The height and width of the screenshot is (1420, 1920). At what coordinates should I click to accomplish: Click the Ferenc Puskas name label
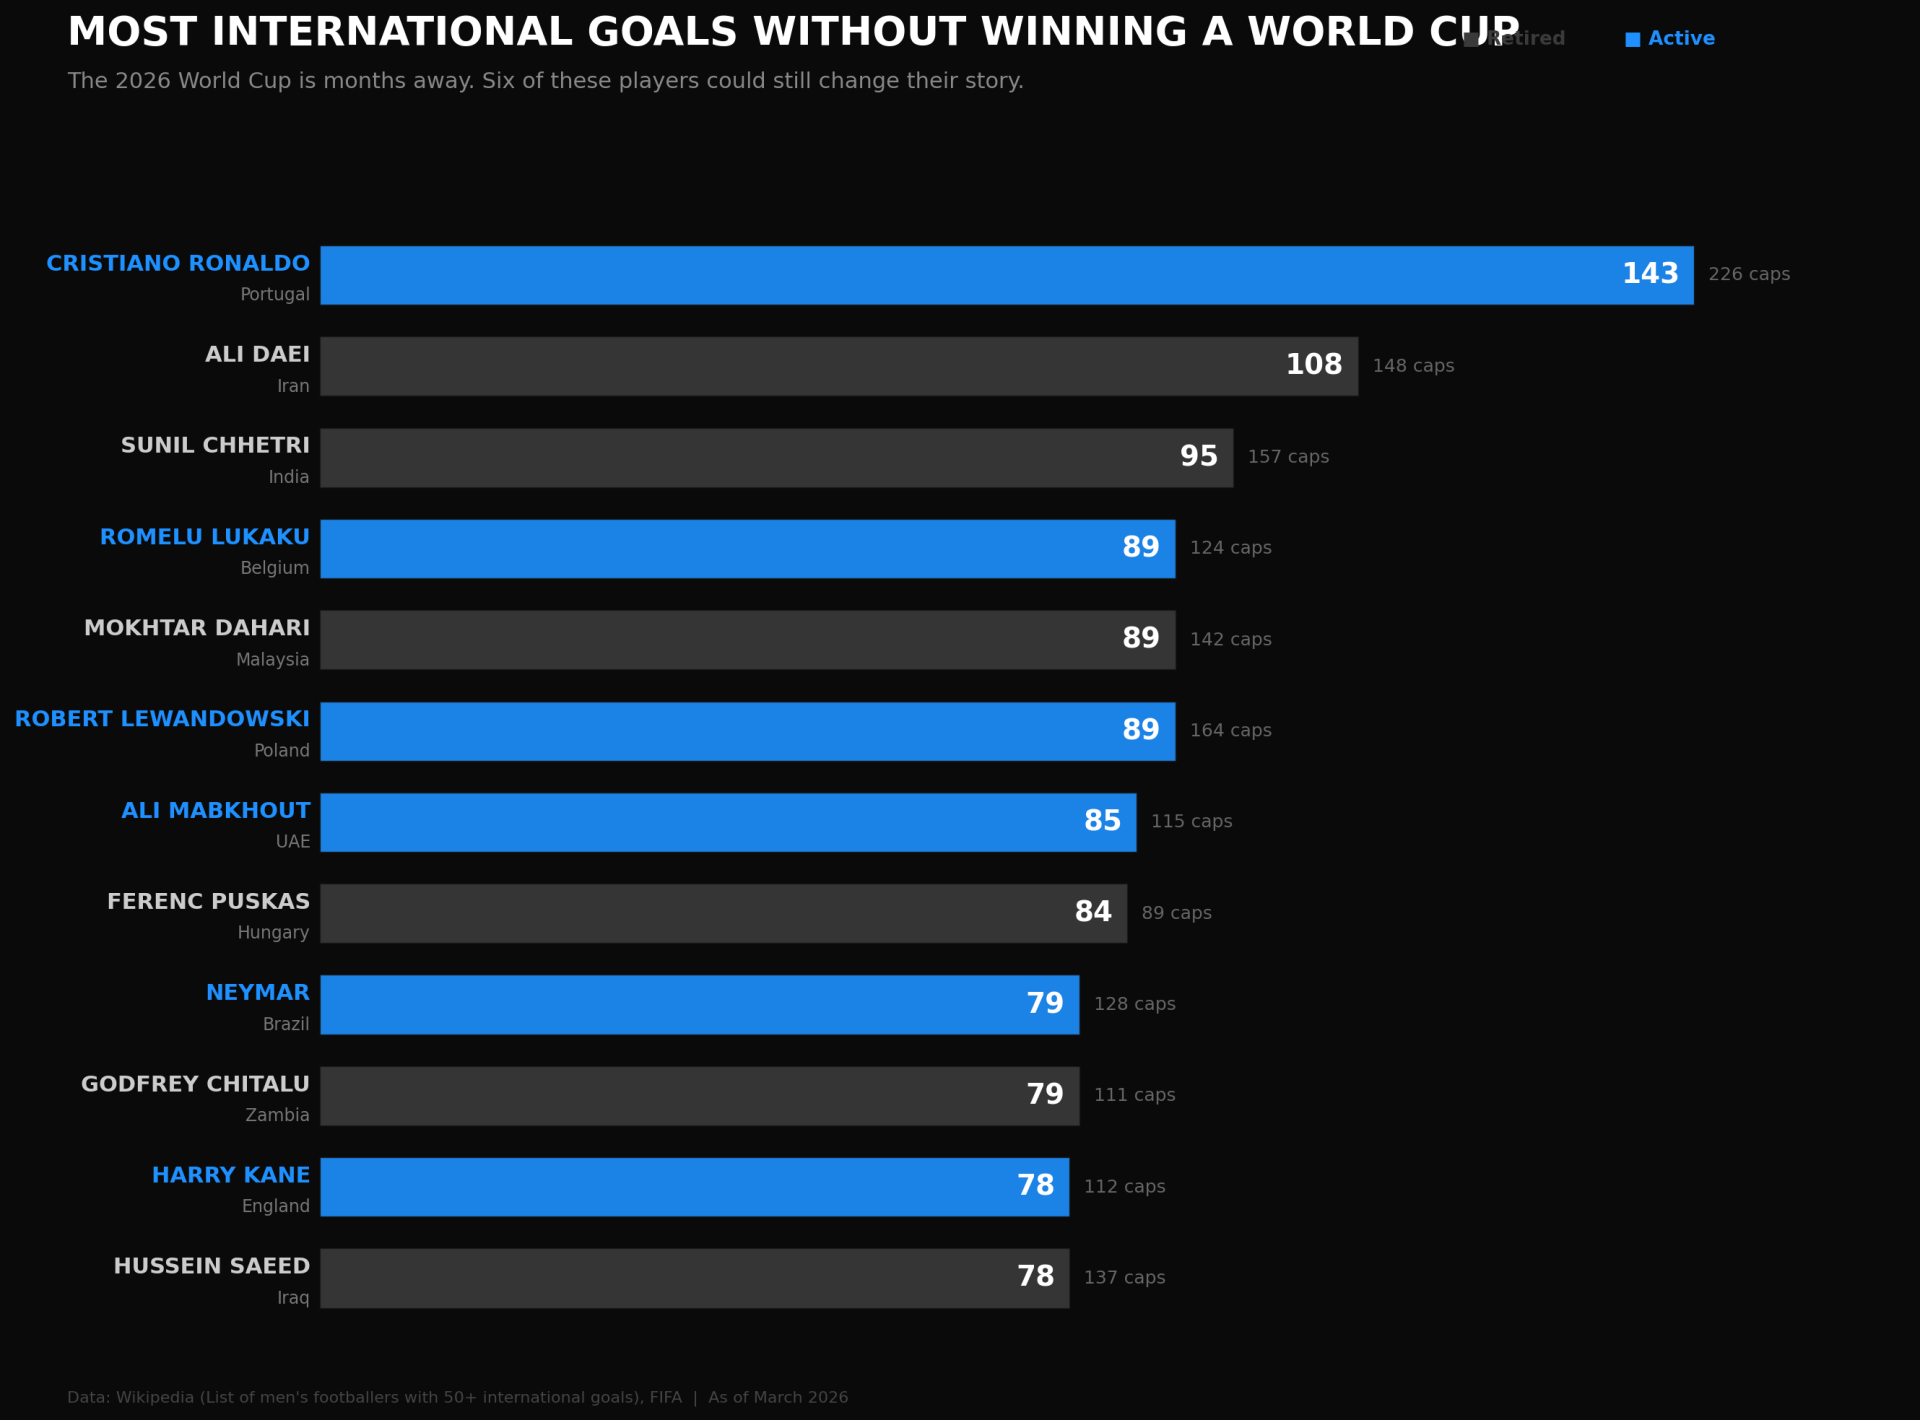pyautogui.click(x=208, y=902)
